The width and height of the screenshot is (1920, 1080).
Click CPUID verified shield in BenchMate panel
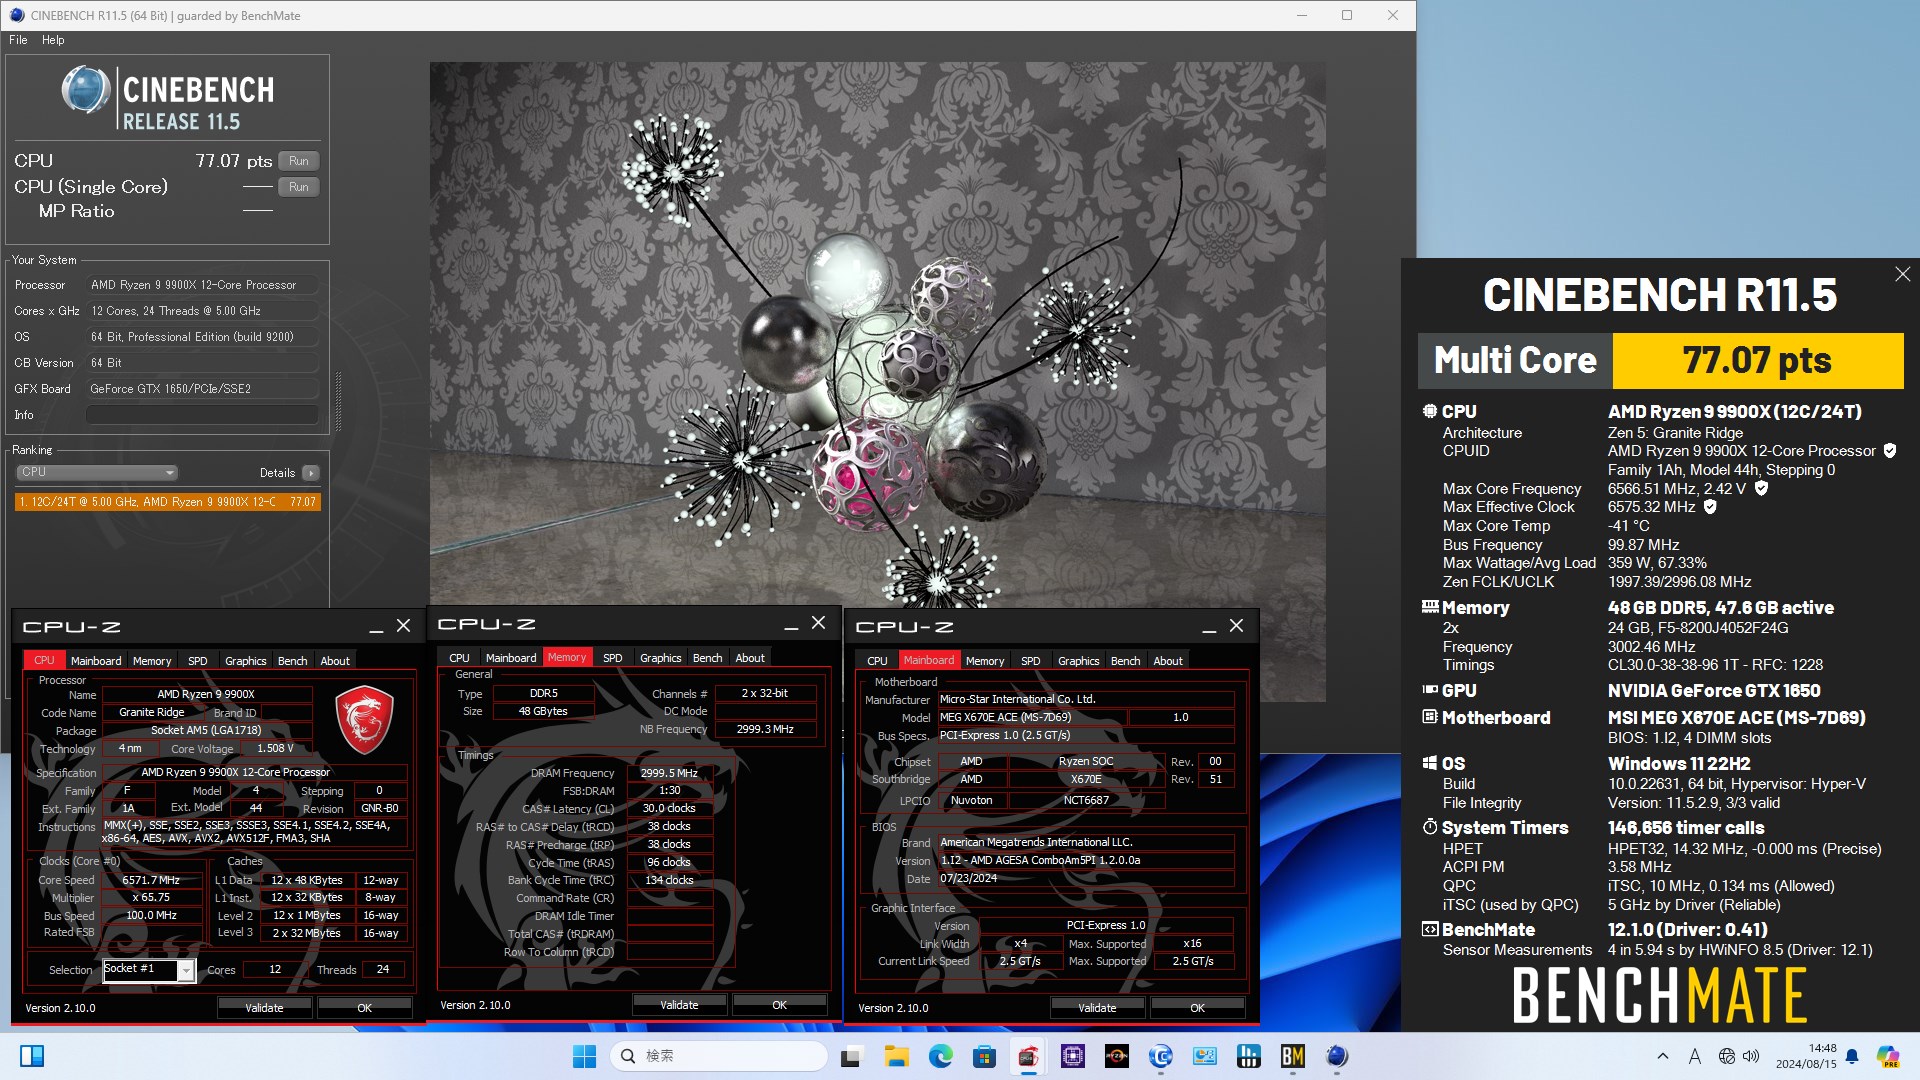pos(1890,451)
